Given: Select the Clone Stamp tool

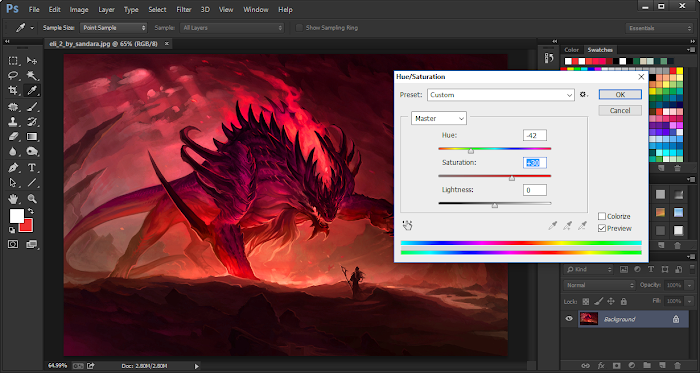Looking at the screenshot, I should (x=13, y=122).
